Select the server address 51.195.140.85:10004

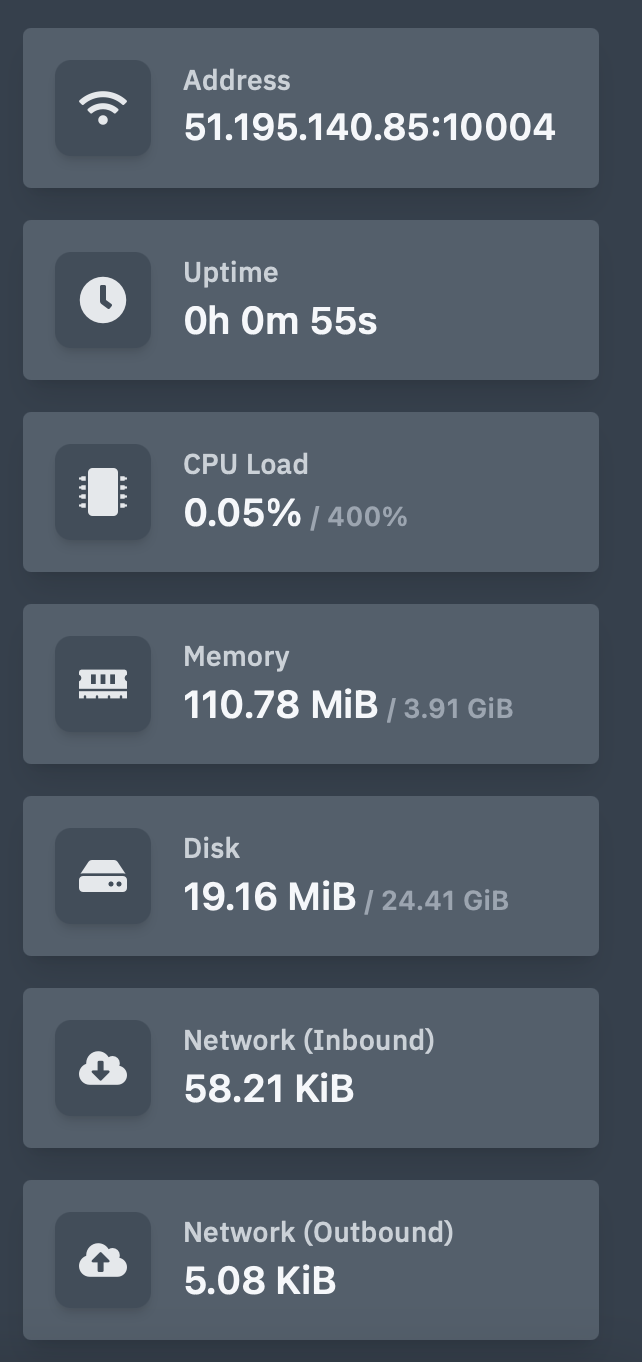(369, 128)
